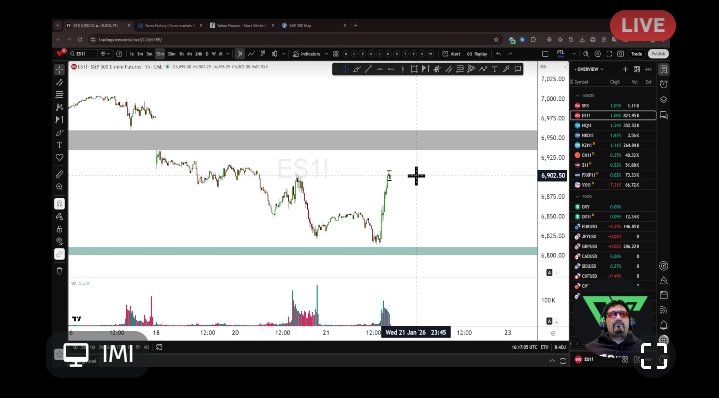Create an Alert from top toolbar
719x398 pixels.
click(452, 54)
